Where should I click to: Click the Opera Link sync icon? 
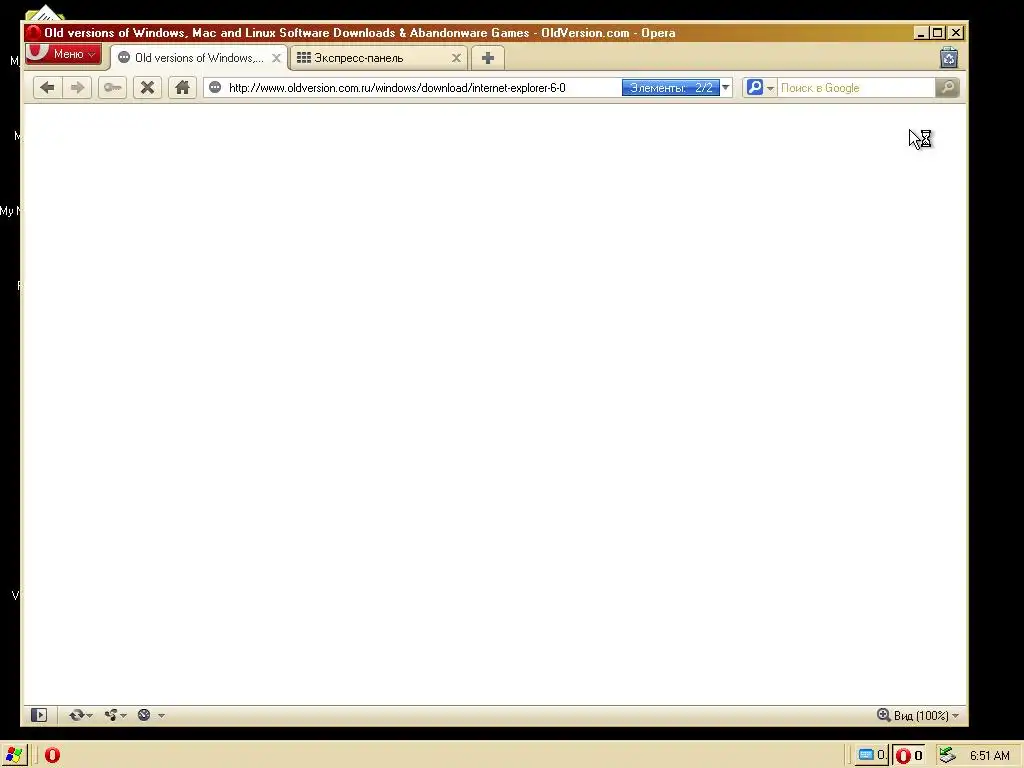(x=76, y=715)
